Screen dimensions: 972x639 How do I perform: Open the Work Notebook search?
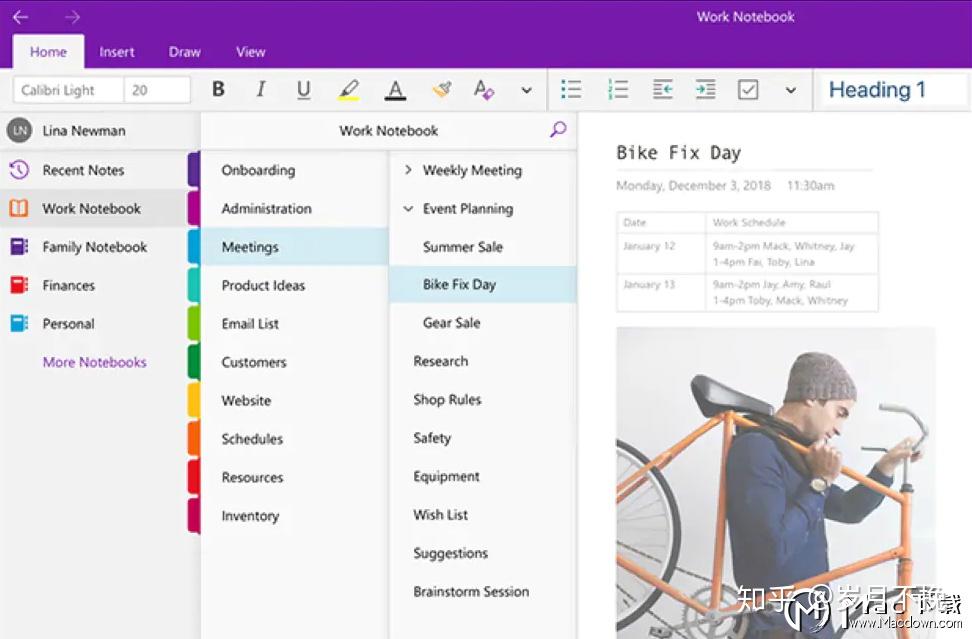[x=558, y=130]
